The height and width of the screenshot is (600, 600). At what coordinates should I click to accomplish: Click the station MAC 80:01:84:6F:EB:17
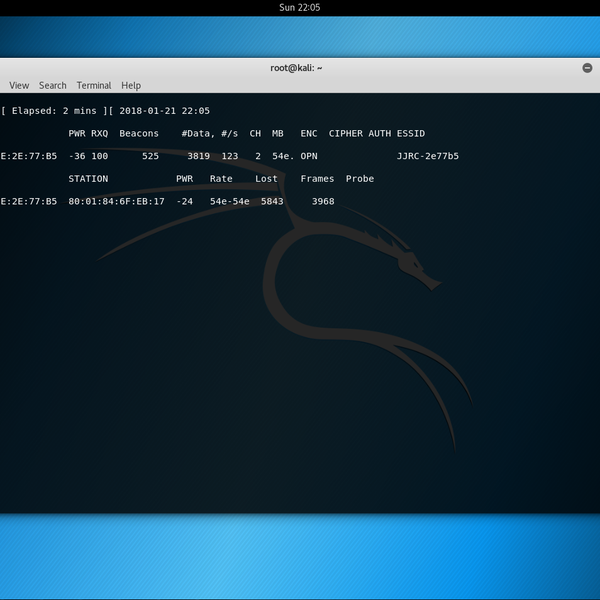(116, 201)
